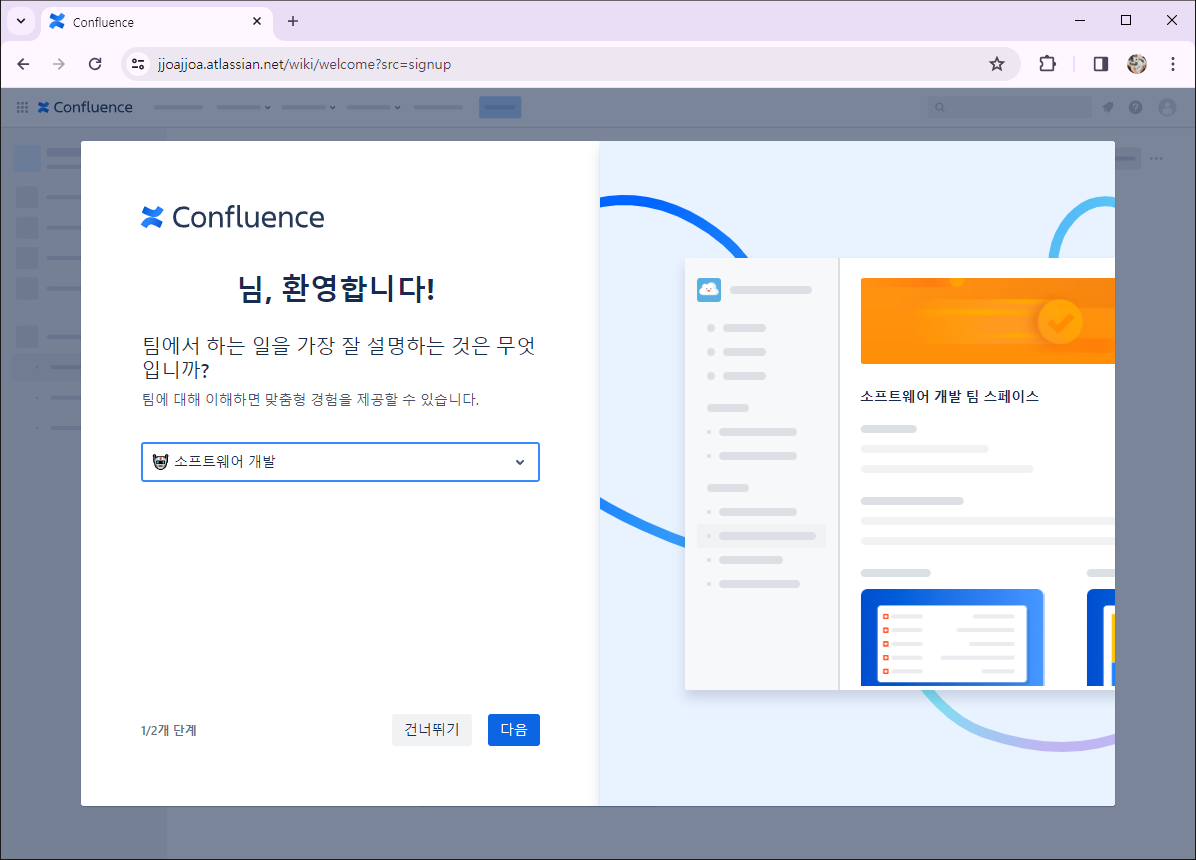Click the help question mark icon
This screenshot has width=1196, height=860.
[1136, 108]
